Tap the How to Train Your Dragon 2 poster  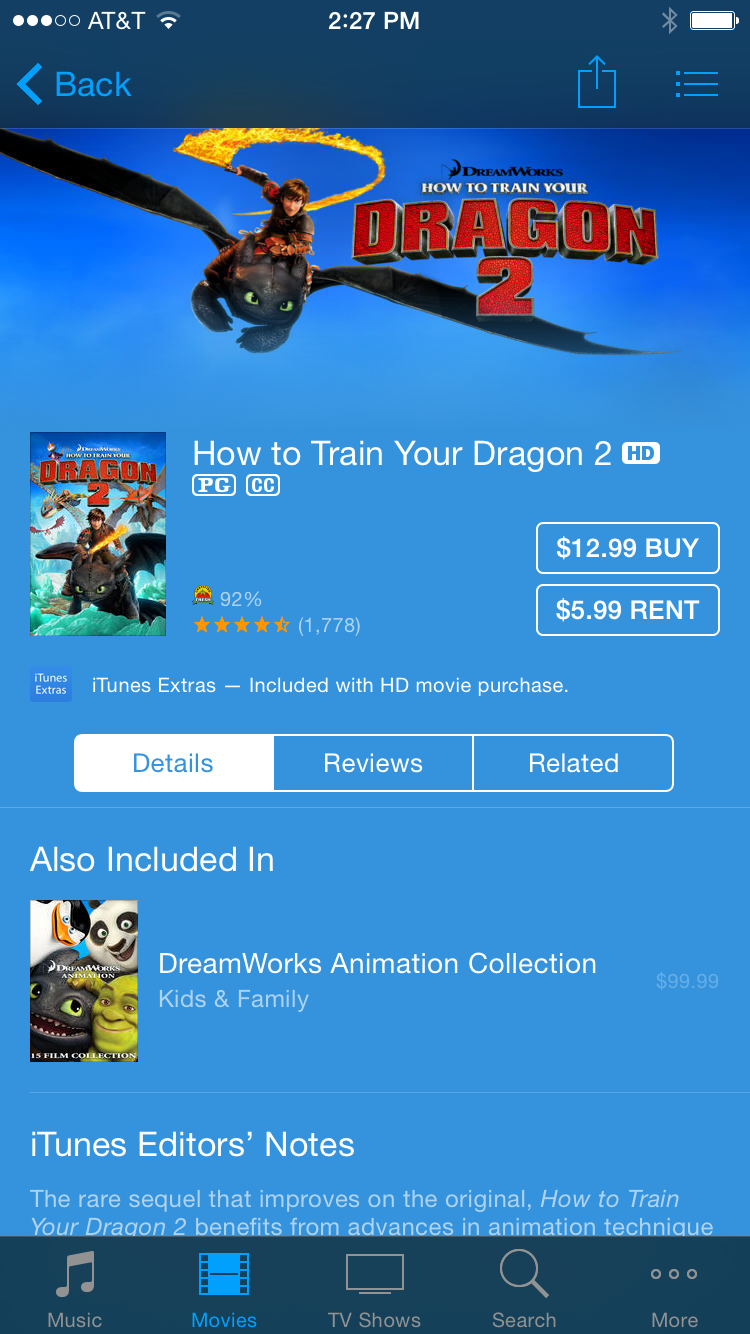(98, 534)
